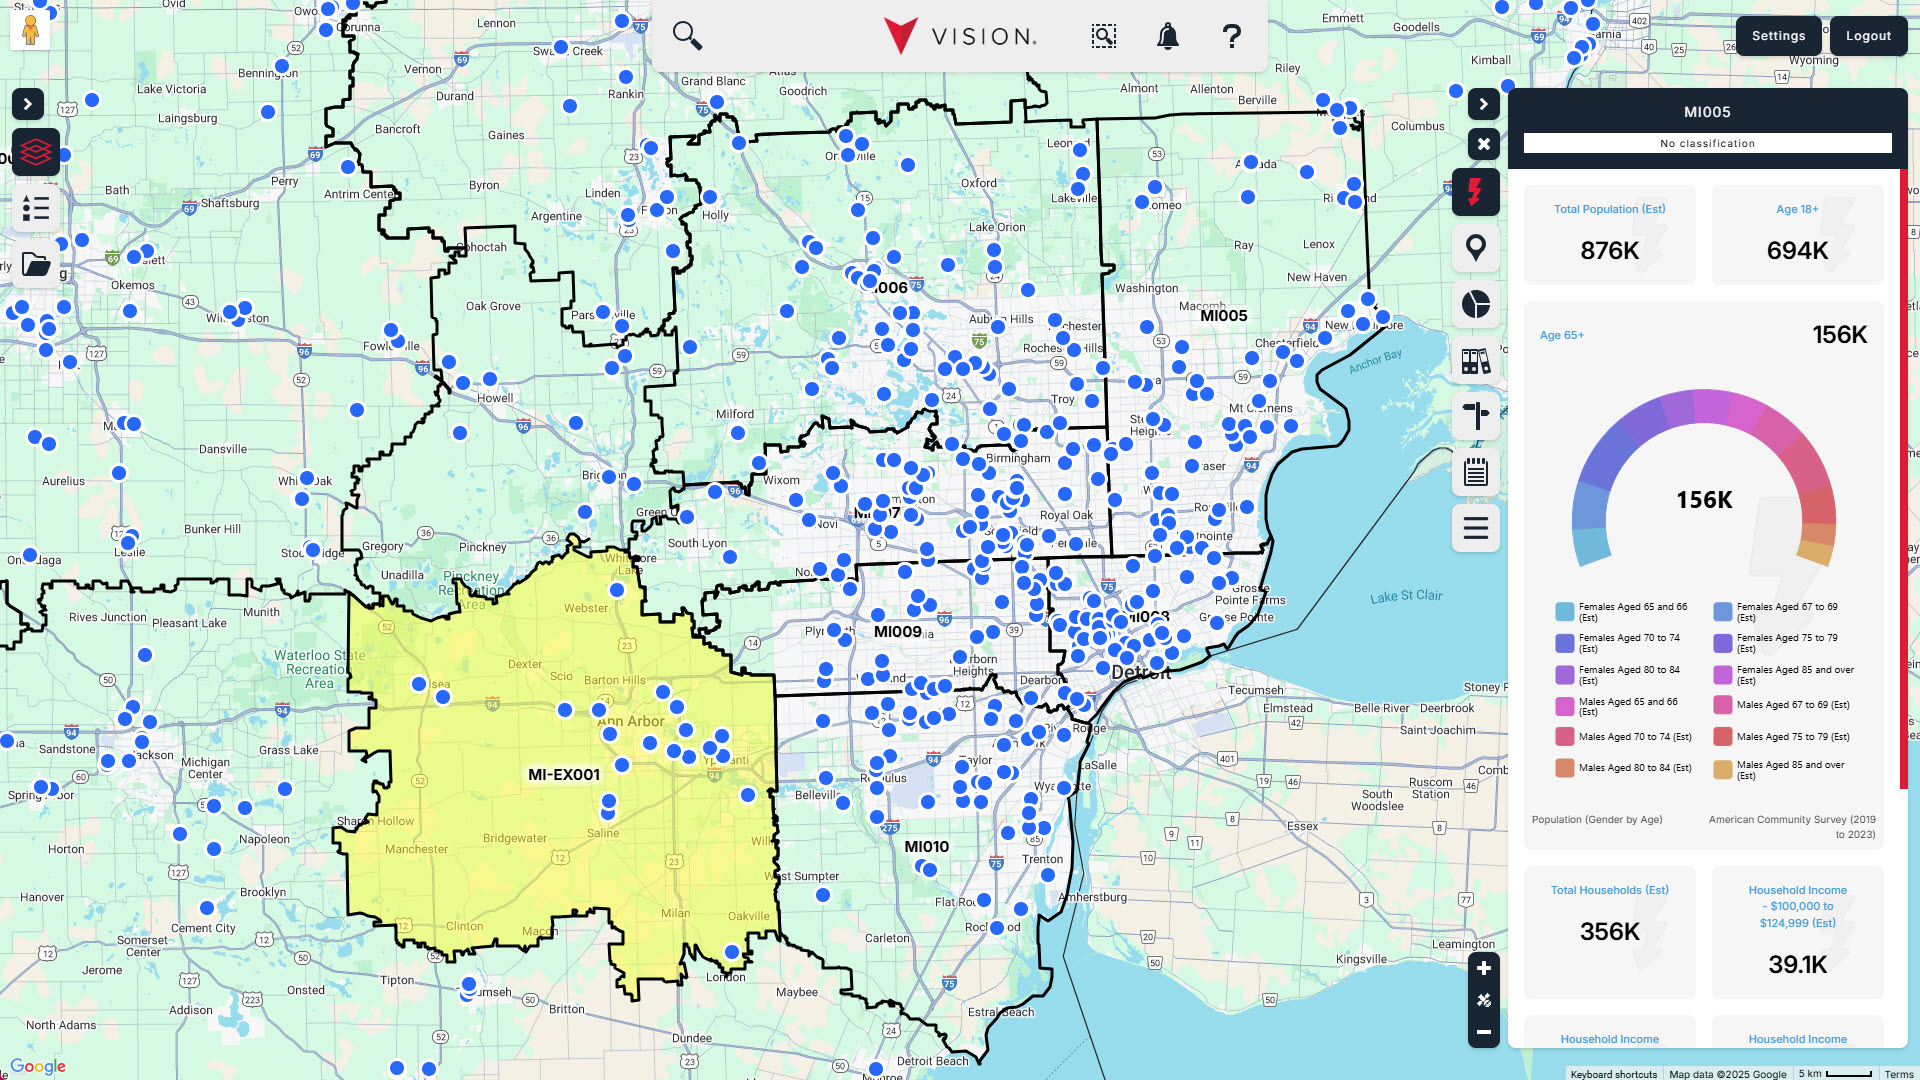Select the location pin panel icon
Screen dimensions: 1920x1080
click(x=1475, y=248)
